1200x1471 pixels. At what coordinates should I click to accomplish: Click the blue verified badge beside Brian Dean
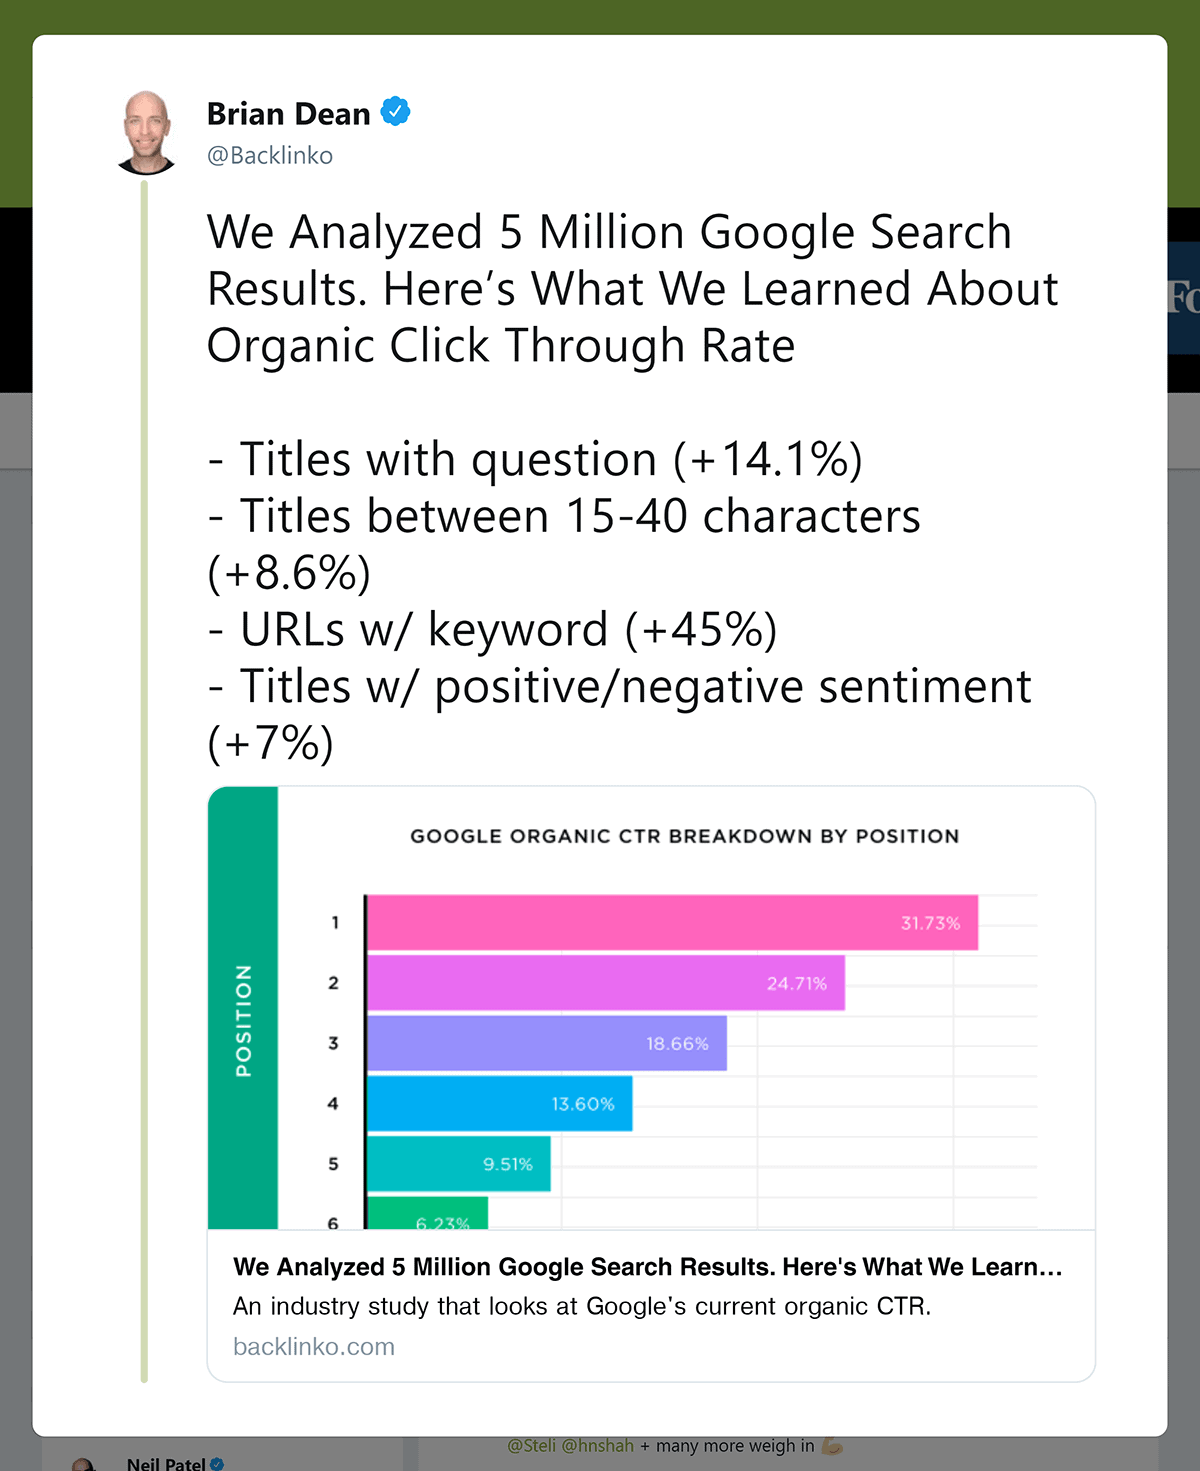click(396, 112)
